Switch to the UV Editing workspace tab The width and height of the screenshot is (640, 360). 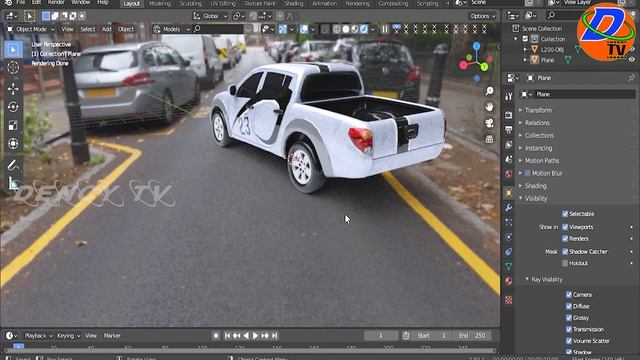[x=223, y=3]
